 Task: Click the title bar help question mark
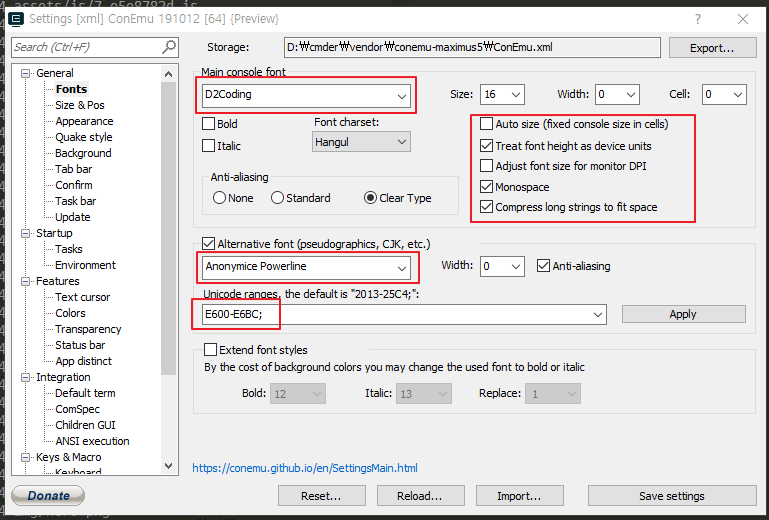(x=697, y=18)
